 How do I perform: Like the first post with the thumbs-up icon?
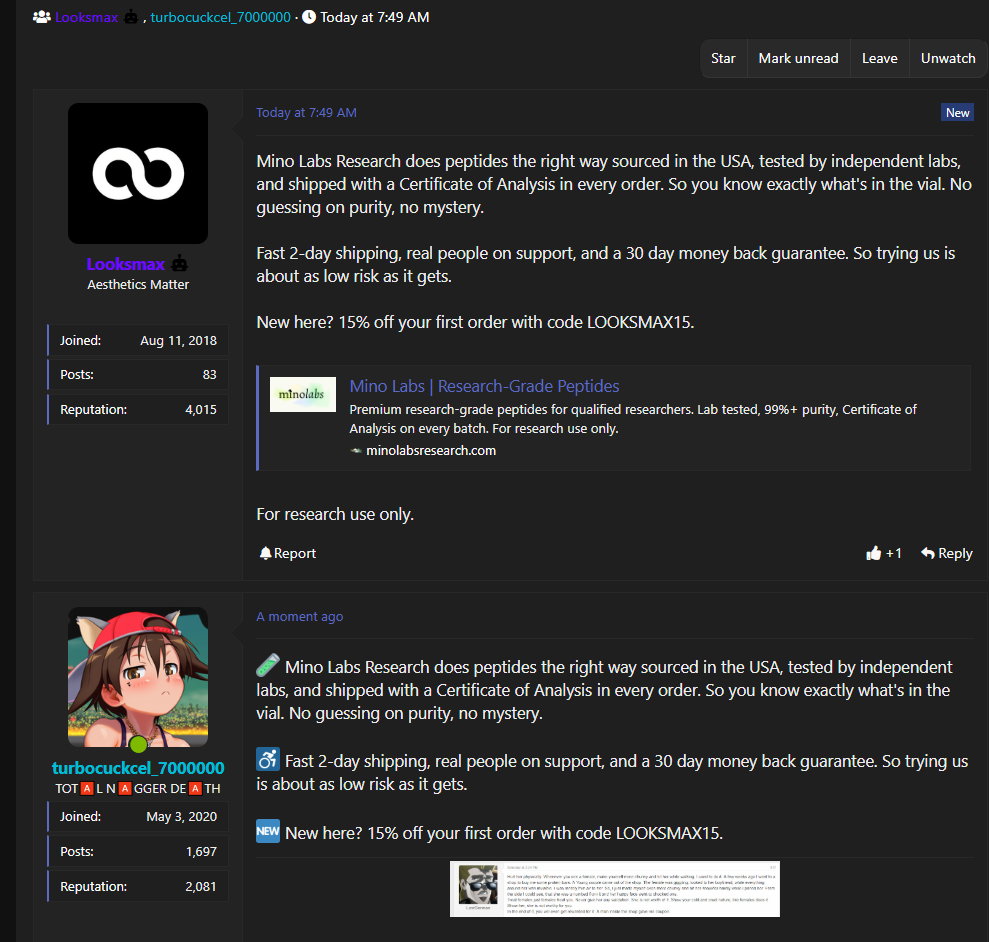click(x=874, y=553)
